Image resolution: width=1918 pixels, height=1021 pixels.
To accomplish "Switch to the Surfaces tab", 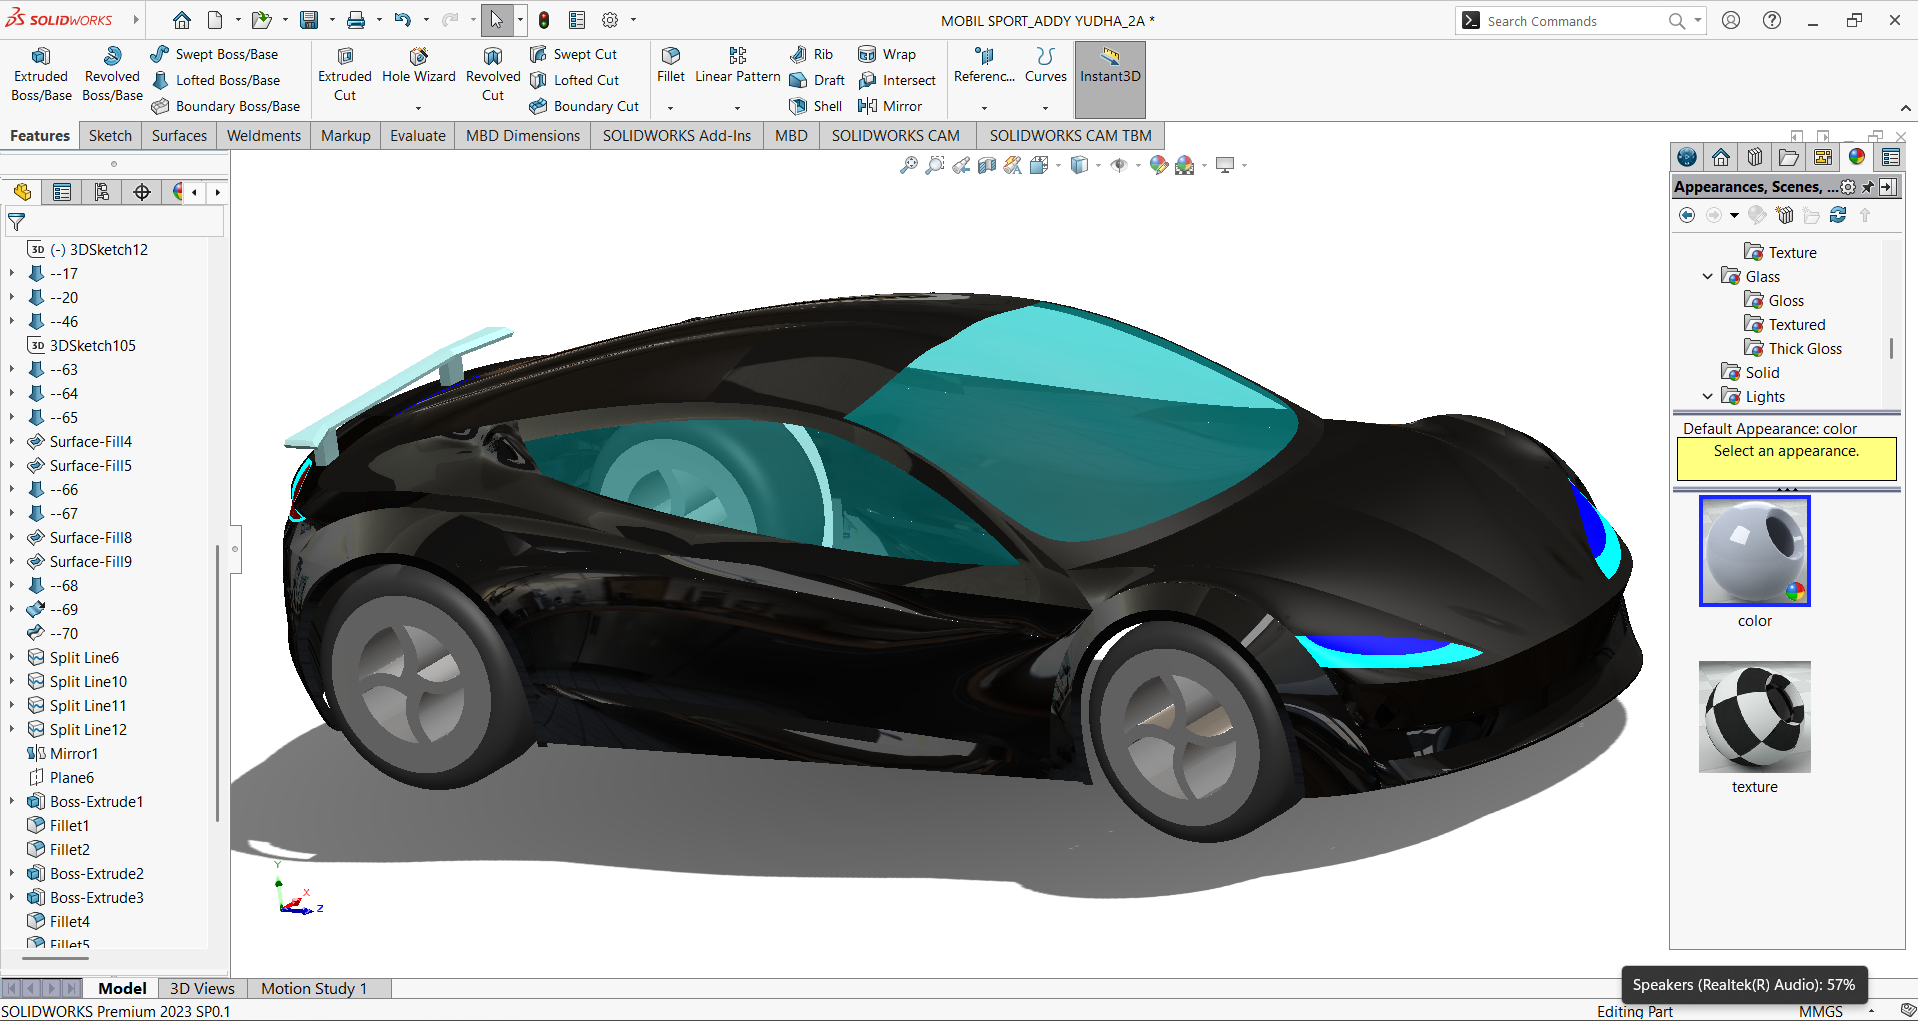I will coord(179,136).
